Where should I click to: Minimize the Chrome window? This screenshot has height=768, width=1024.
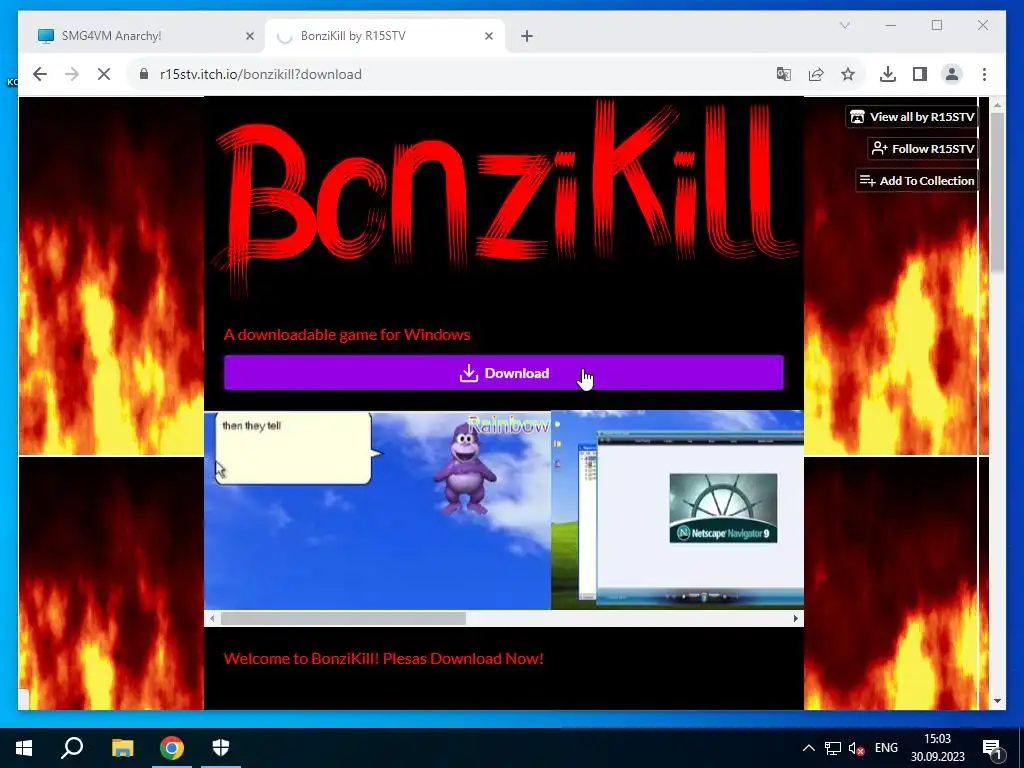coord(891,25)
